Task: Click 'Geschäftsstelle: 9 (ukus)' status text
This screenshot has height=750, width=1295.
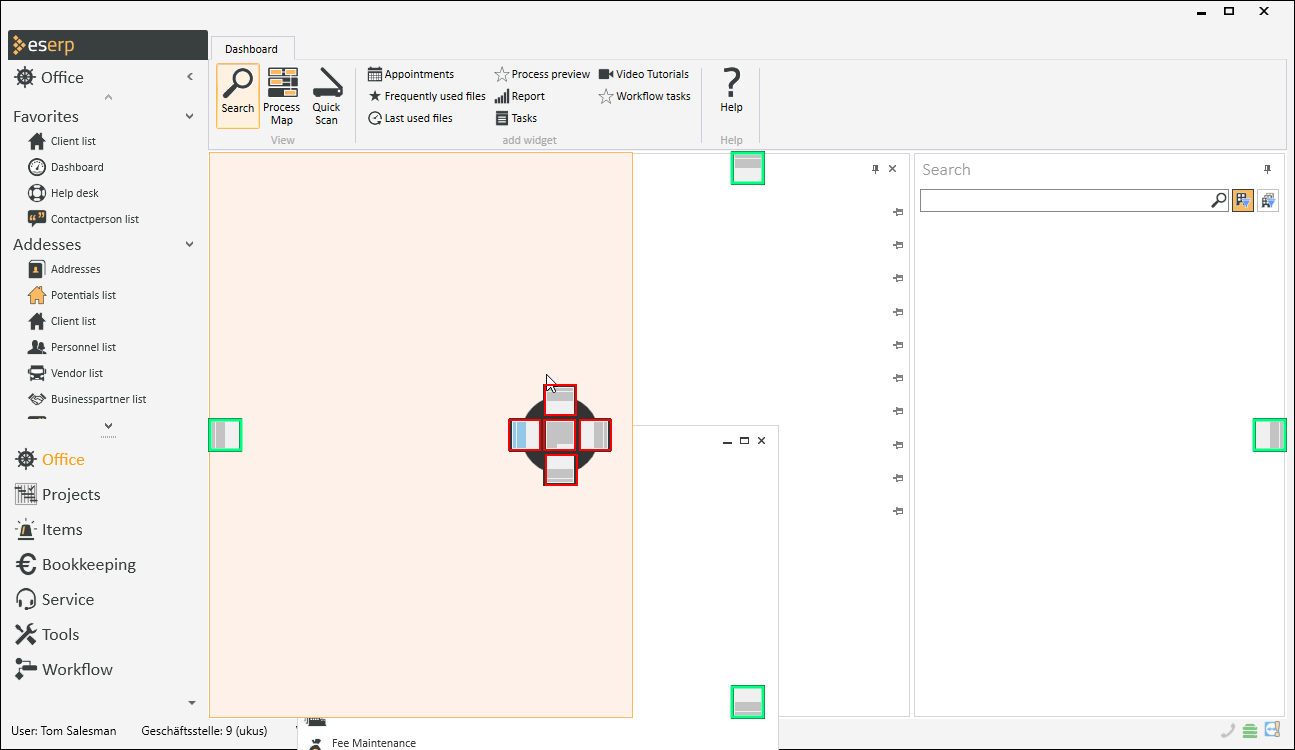Action: (204, 731)
